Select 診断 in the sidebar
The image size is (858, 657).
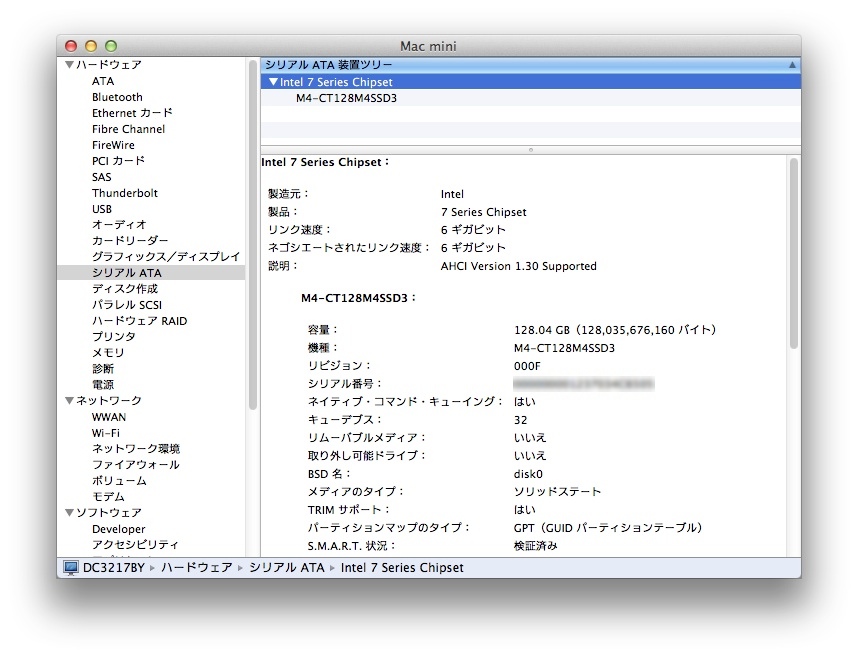click(x=103, y=369)
